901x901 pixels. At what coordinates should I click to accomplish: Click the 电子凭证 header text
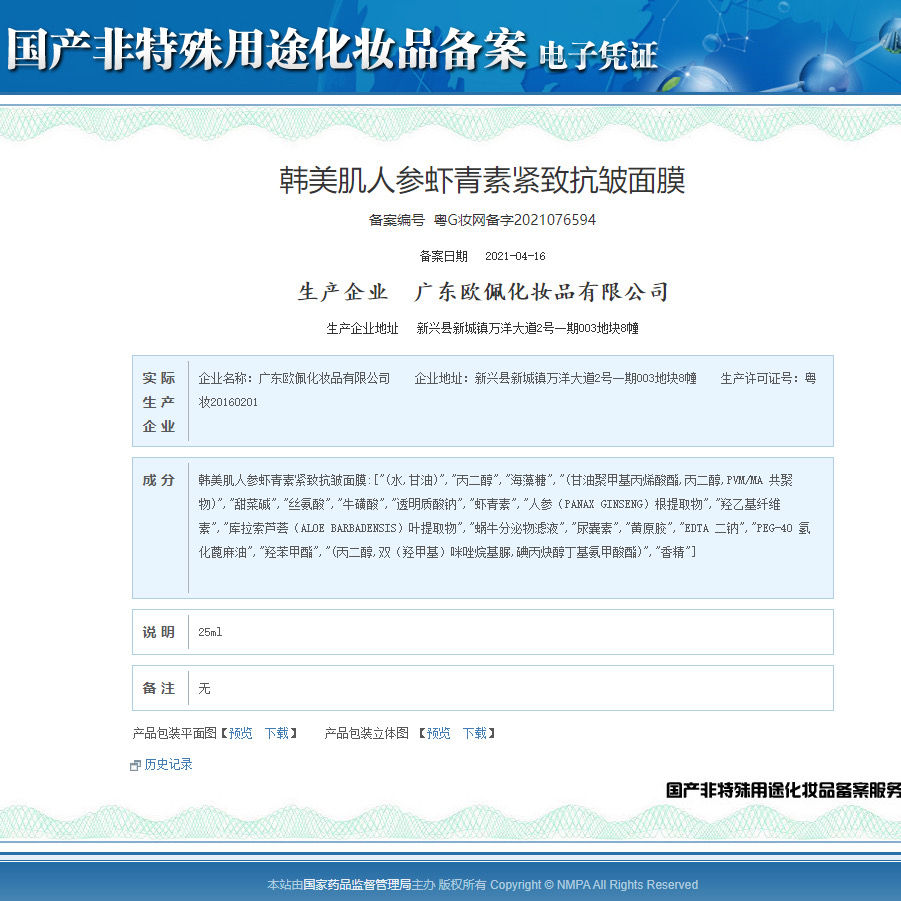coord(598,56)
